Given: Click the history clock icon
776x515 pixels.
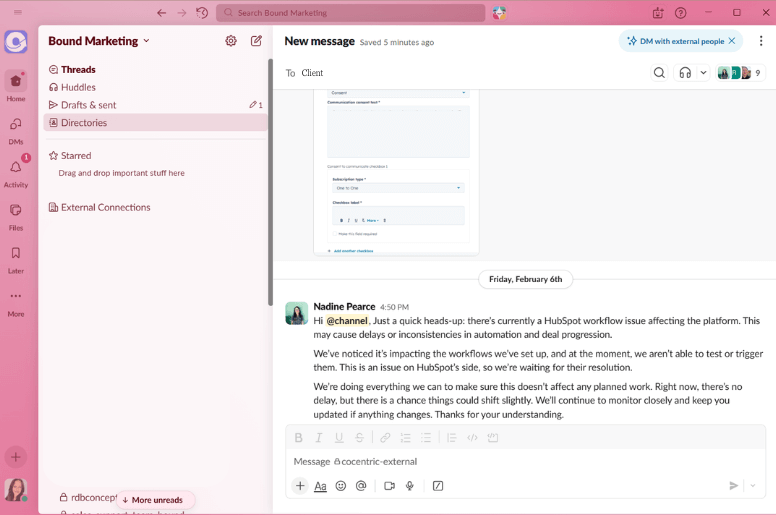Looking at the screenshot, I should [x=202, y=13].
